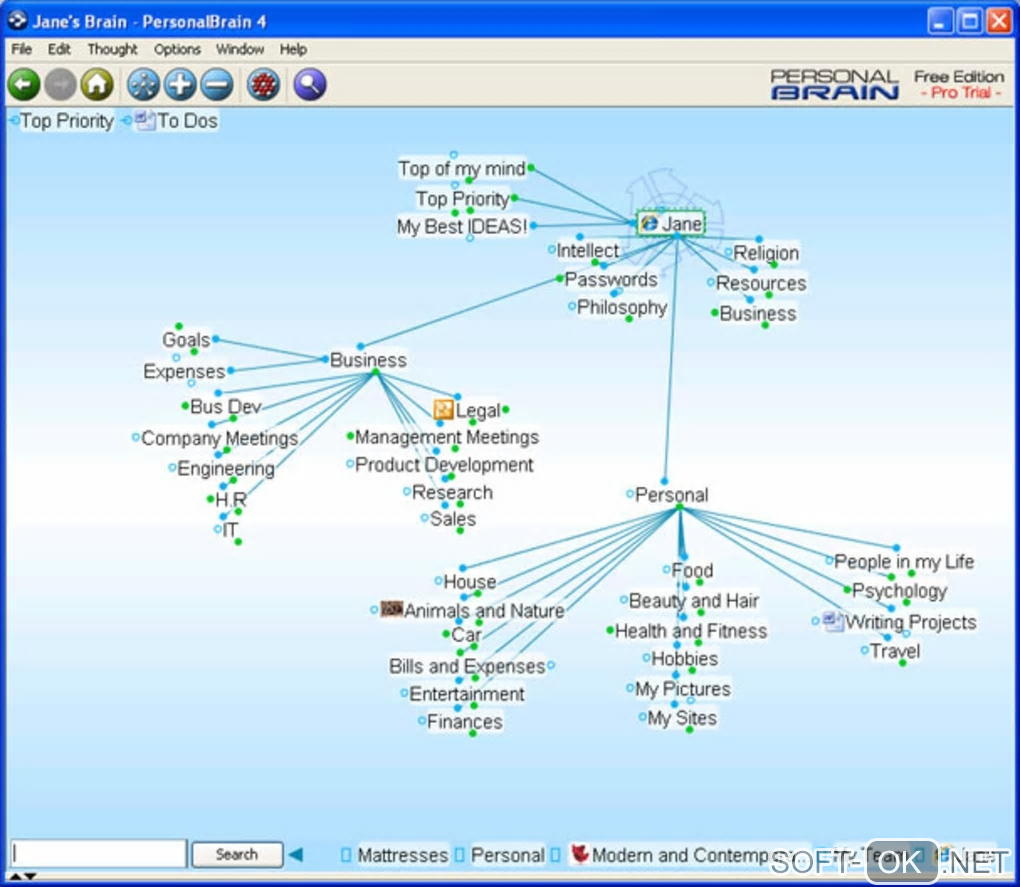
Task: Open Personal in the past thoughts list
Action: click(508, 854)
